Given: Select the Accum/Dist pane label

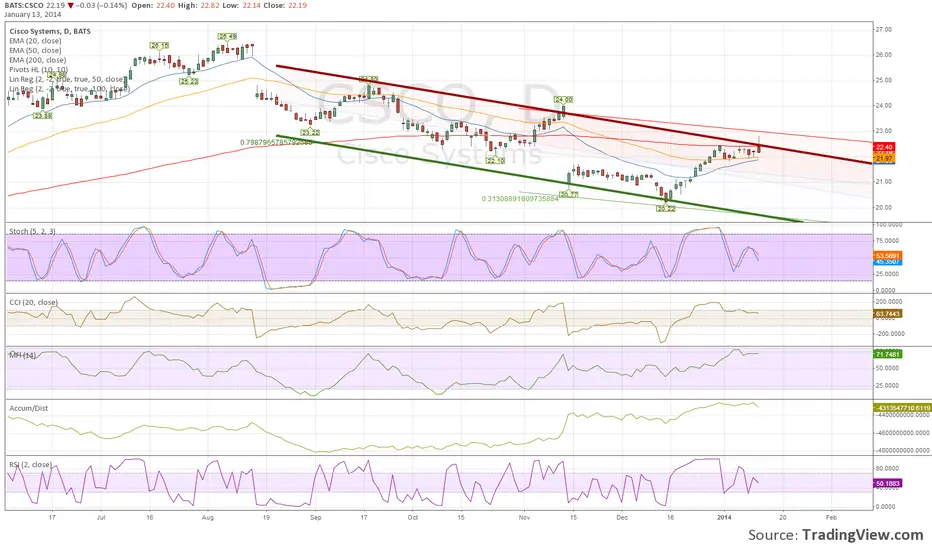Looking at the screenshot, I should tap(29, 408).
